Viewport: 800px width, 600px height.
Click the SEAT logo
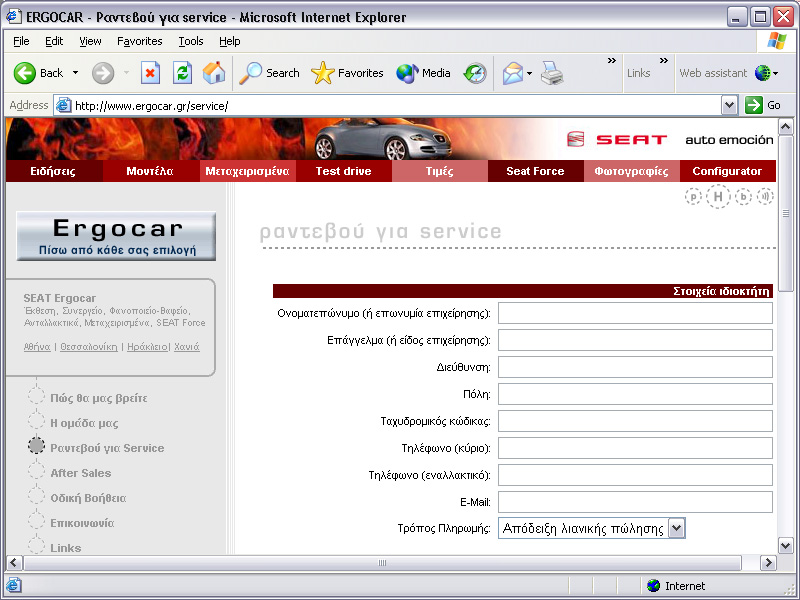pyautogui.click(x=617, y=139)
